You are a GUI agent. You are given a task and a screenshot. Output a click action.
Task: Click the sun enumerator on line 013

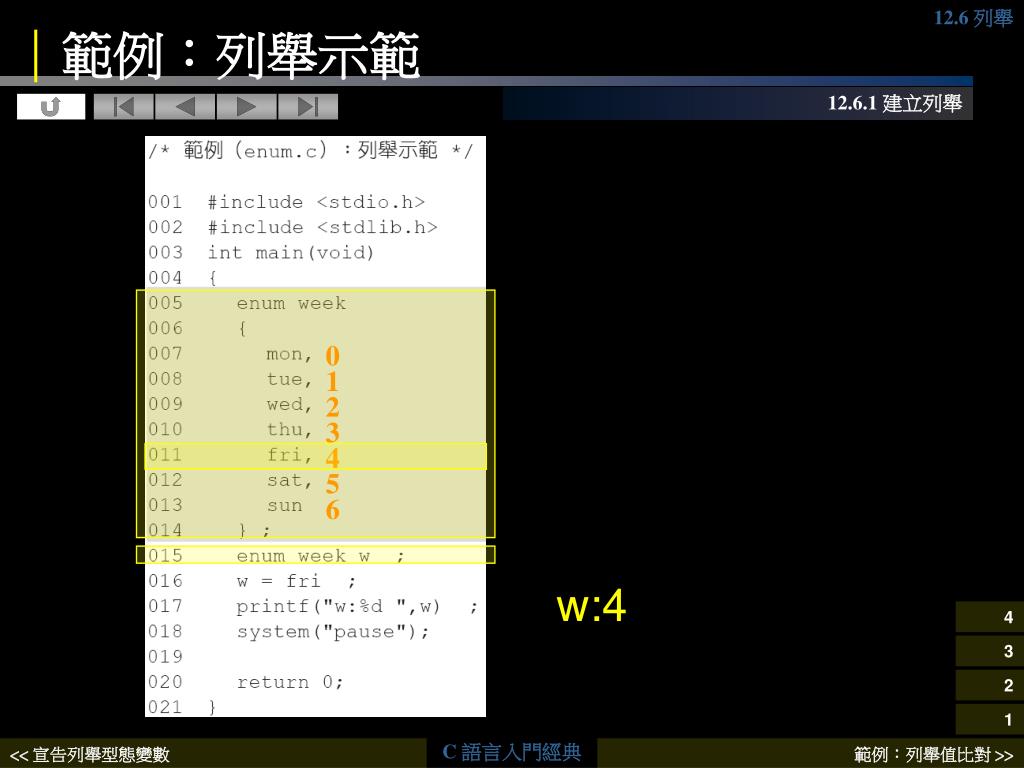pyautogui.click(x=285, y=506)
